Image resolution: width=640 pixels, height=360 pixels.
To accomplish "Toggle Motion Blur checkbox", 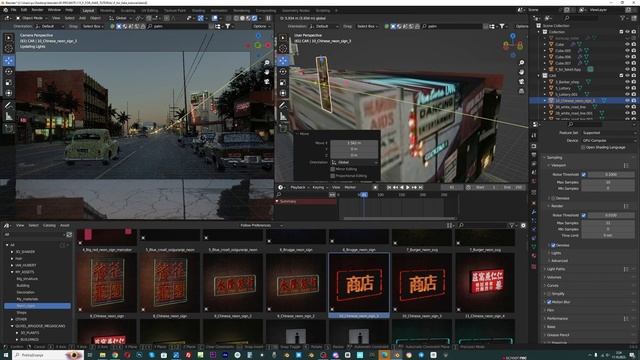I will pyautogui.click(x=549, y=302).
